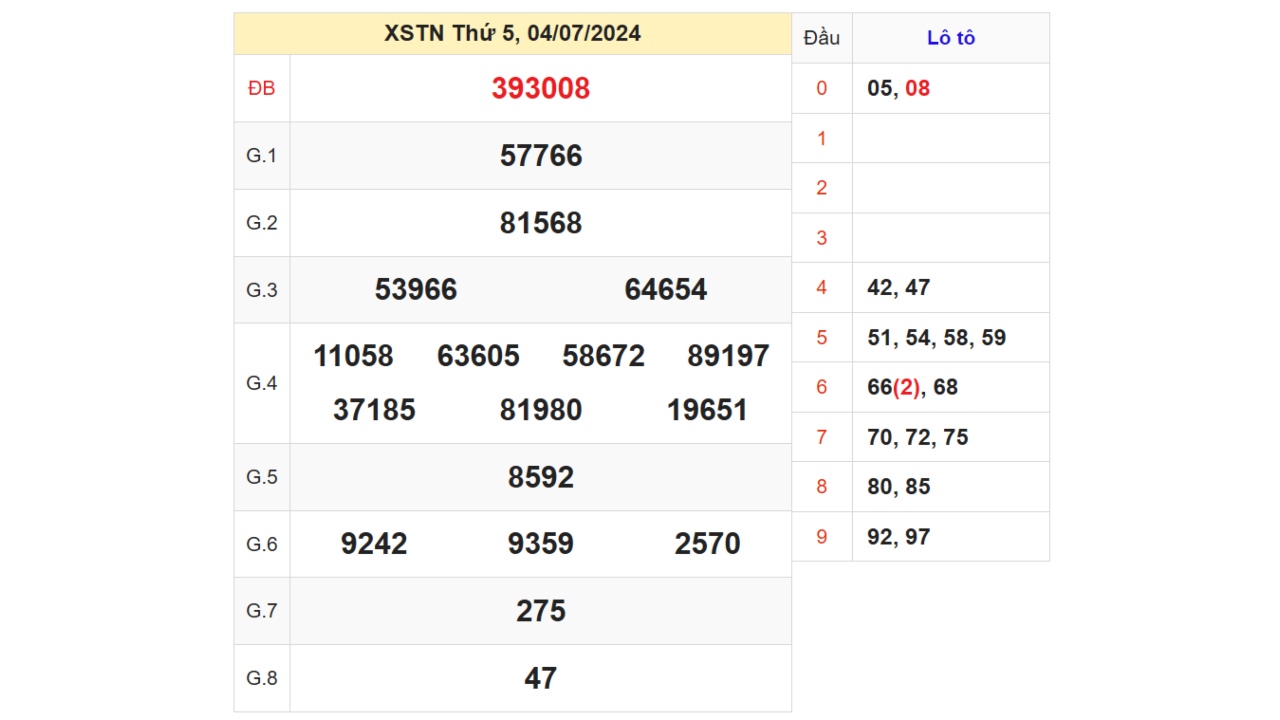Image resolution: width=1280 pixels, height=720 pixels.
Task: Click the G.5 row label
Action: [x=262, y=477]
